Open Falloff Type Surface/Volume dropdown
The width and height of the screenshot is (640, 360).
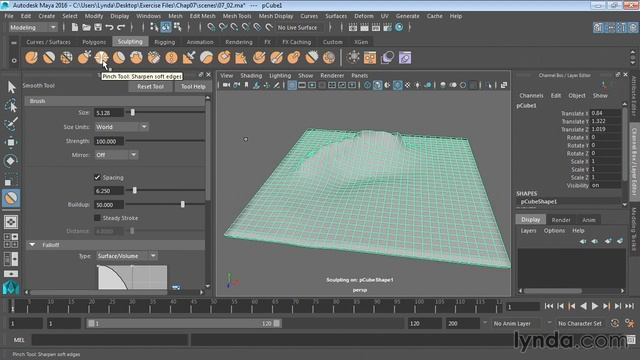127,256
